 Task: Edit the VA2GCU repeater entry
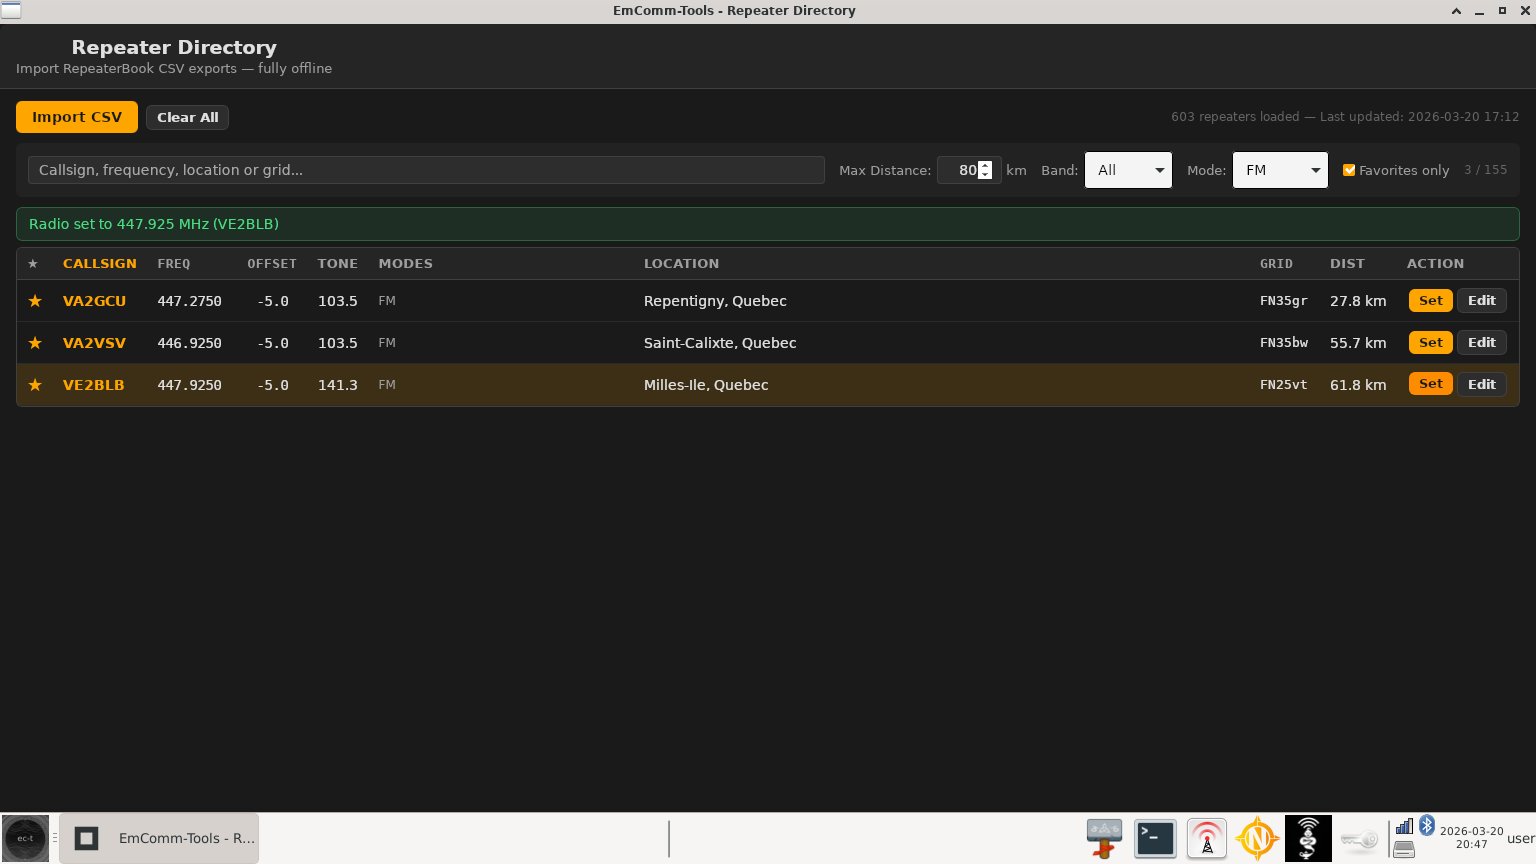(1482, 300)
